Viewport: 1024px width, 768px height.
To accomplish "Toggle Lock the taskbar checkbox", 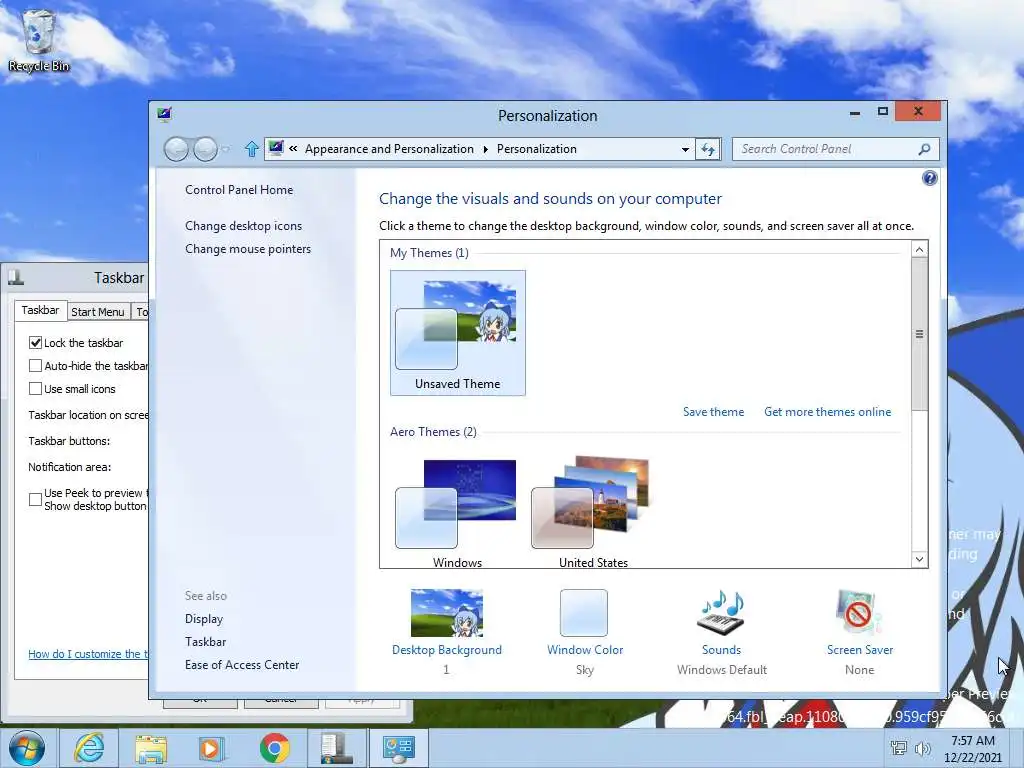I will (x=35, y=342).
